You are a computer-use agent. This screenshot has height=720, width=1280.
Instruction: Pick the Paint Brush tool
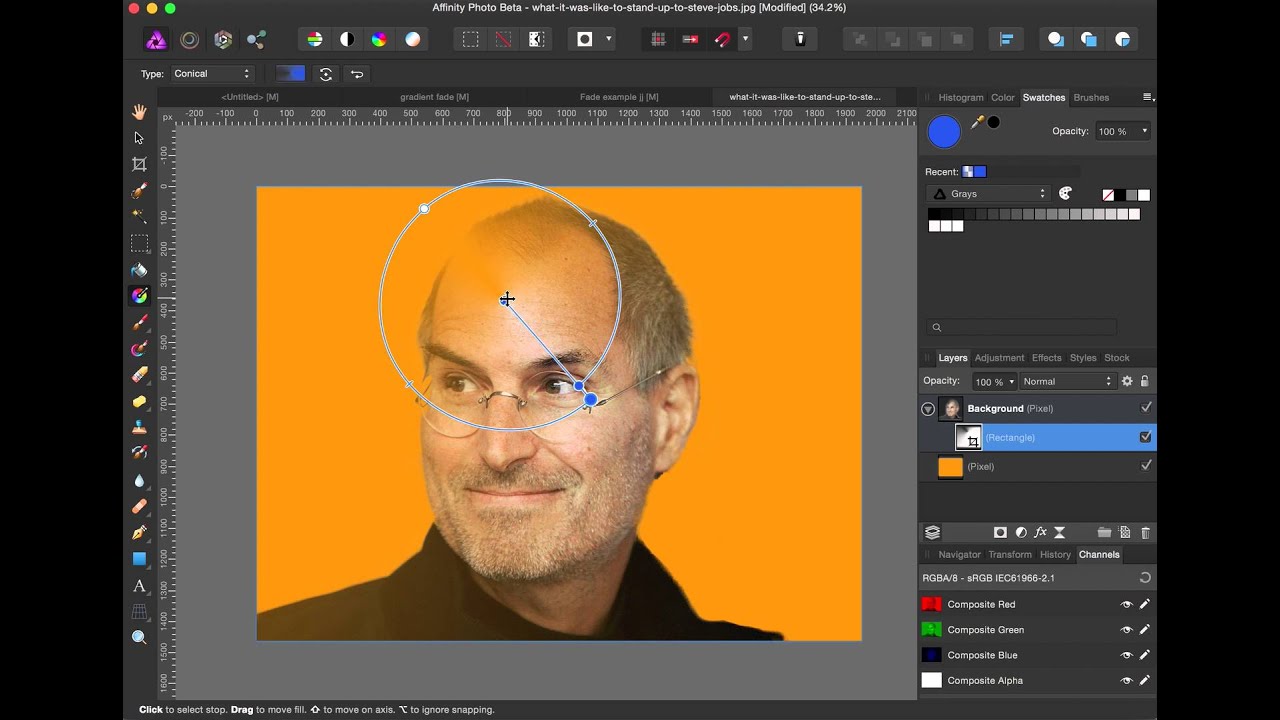coord(139,322)
